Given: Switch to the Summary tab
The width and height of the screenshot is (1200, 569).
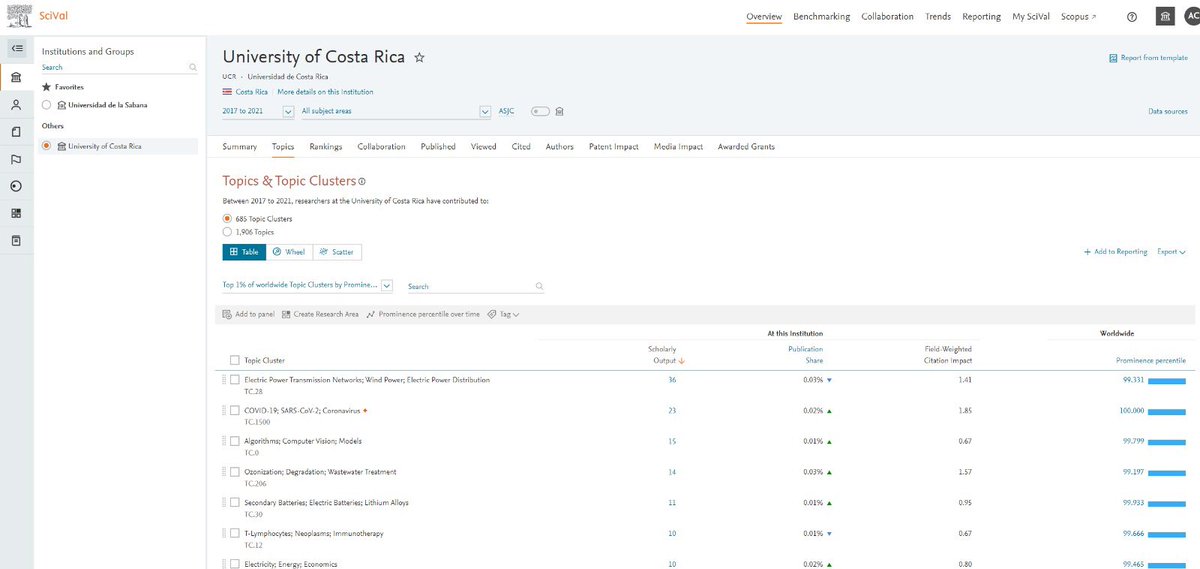Looking at the screenshot, I should pos(240,147).
